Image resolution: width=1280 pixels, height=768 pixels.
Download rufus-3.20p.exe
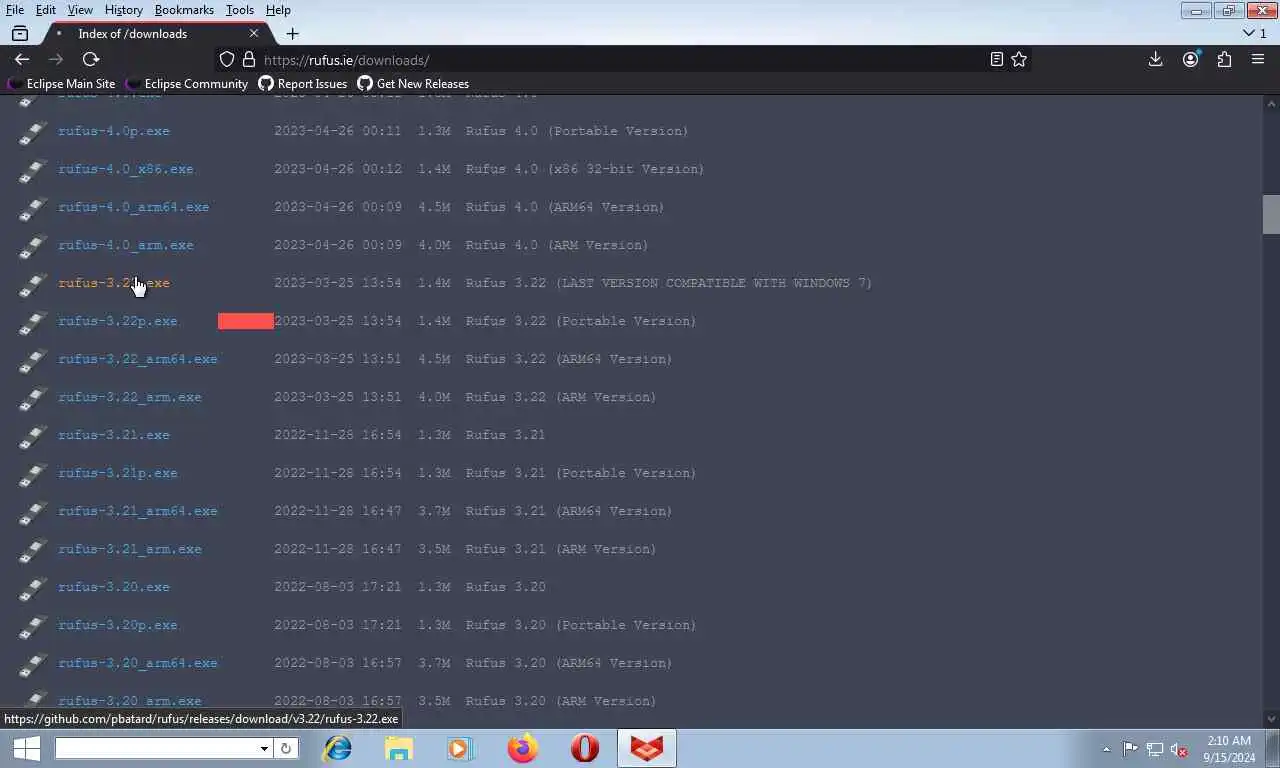pyautogui.click(x=118, y=625)
